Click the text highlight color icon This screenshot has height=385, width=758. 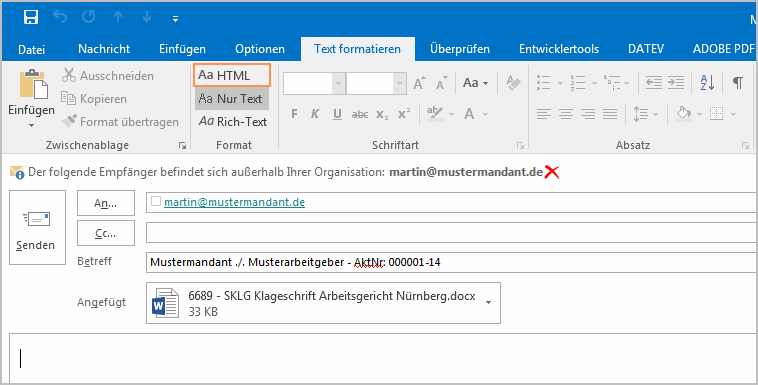click(435, 114)
